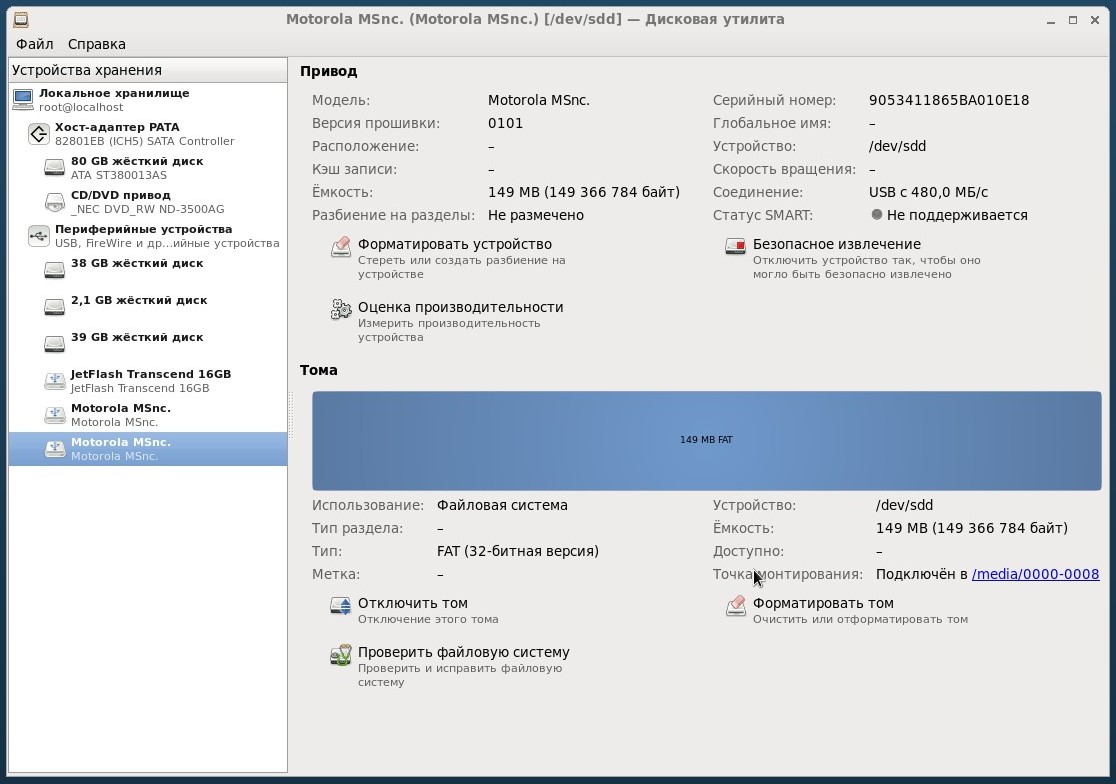Screen dimensions: 1116x784
Task: Select the CD/DVD drive icon
Action: coord(55,202)
